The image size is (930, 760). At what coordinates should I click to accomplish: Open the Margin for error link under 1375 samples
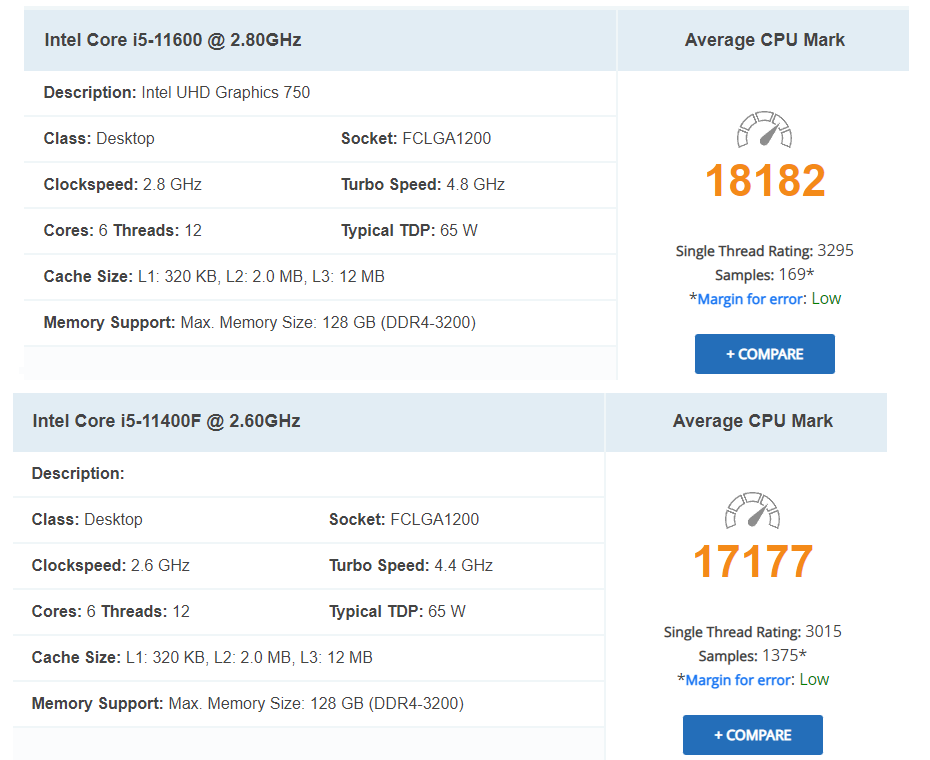point(738,680)
